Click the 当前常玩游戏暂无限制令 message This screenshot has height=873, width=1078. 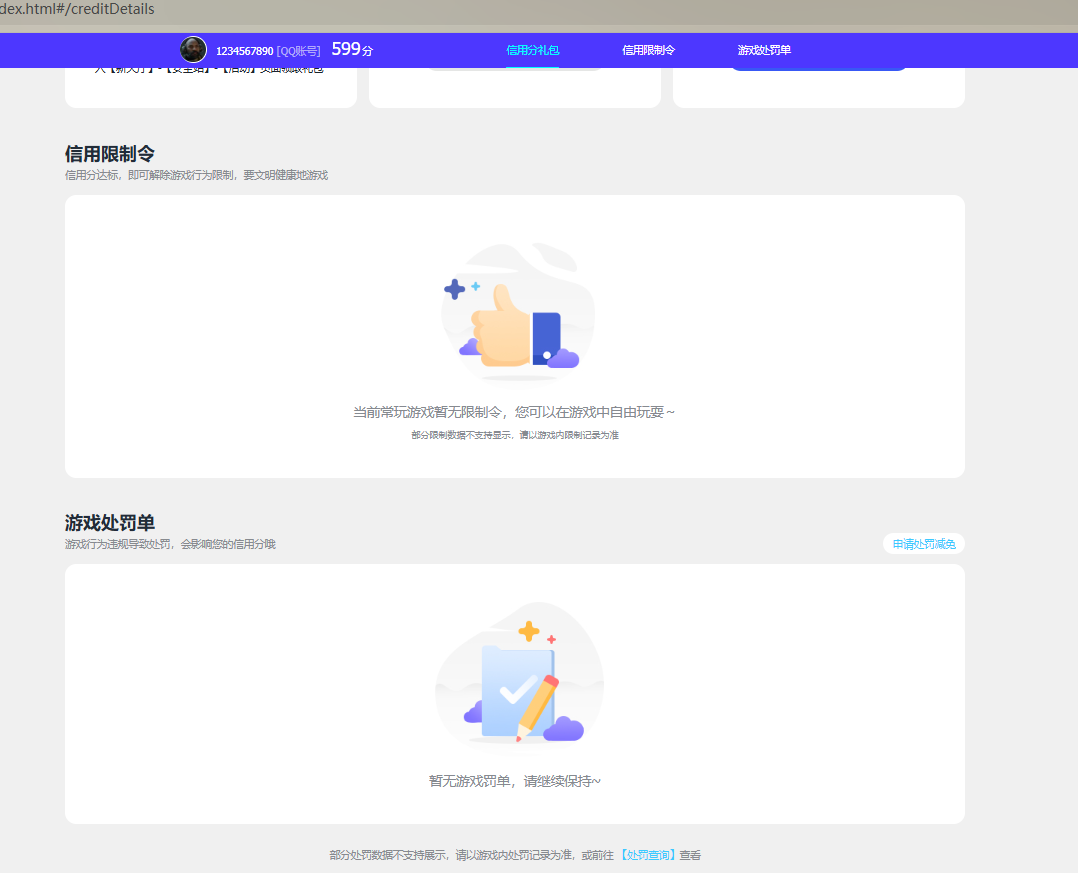pyautogui.click(x=514, y=412)
